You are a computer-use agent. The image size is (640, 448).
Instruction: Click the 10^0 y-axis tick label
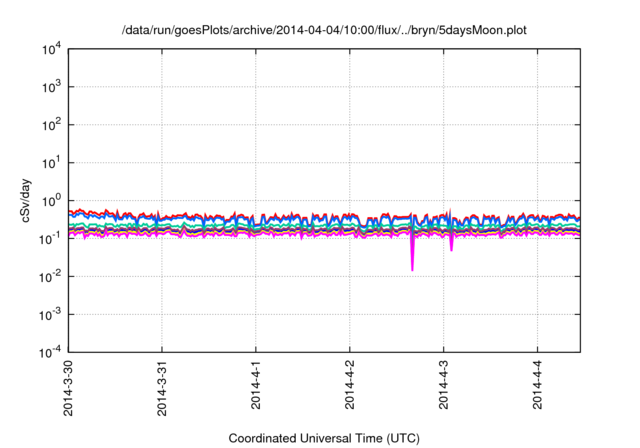(x=52, y=201)
